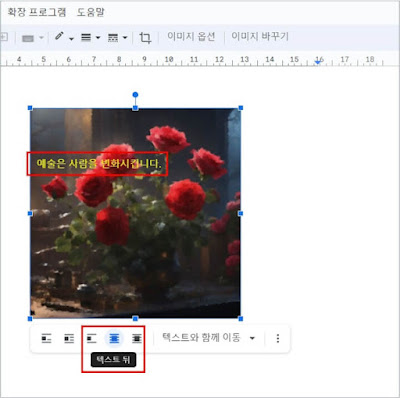
Task: Open 이미지 옵션 panel
Action: 191,36
